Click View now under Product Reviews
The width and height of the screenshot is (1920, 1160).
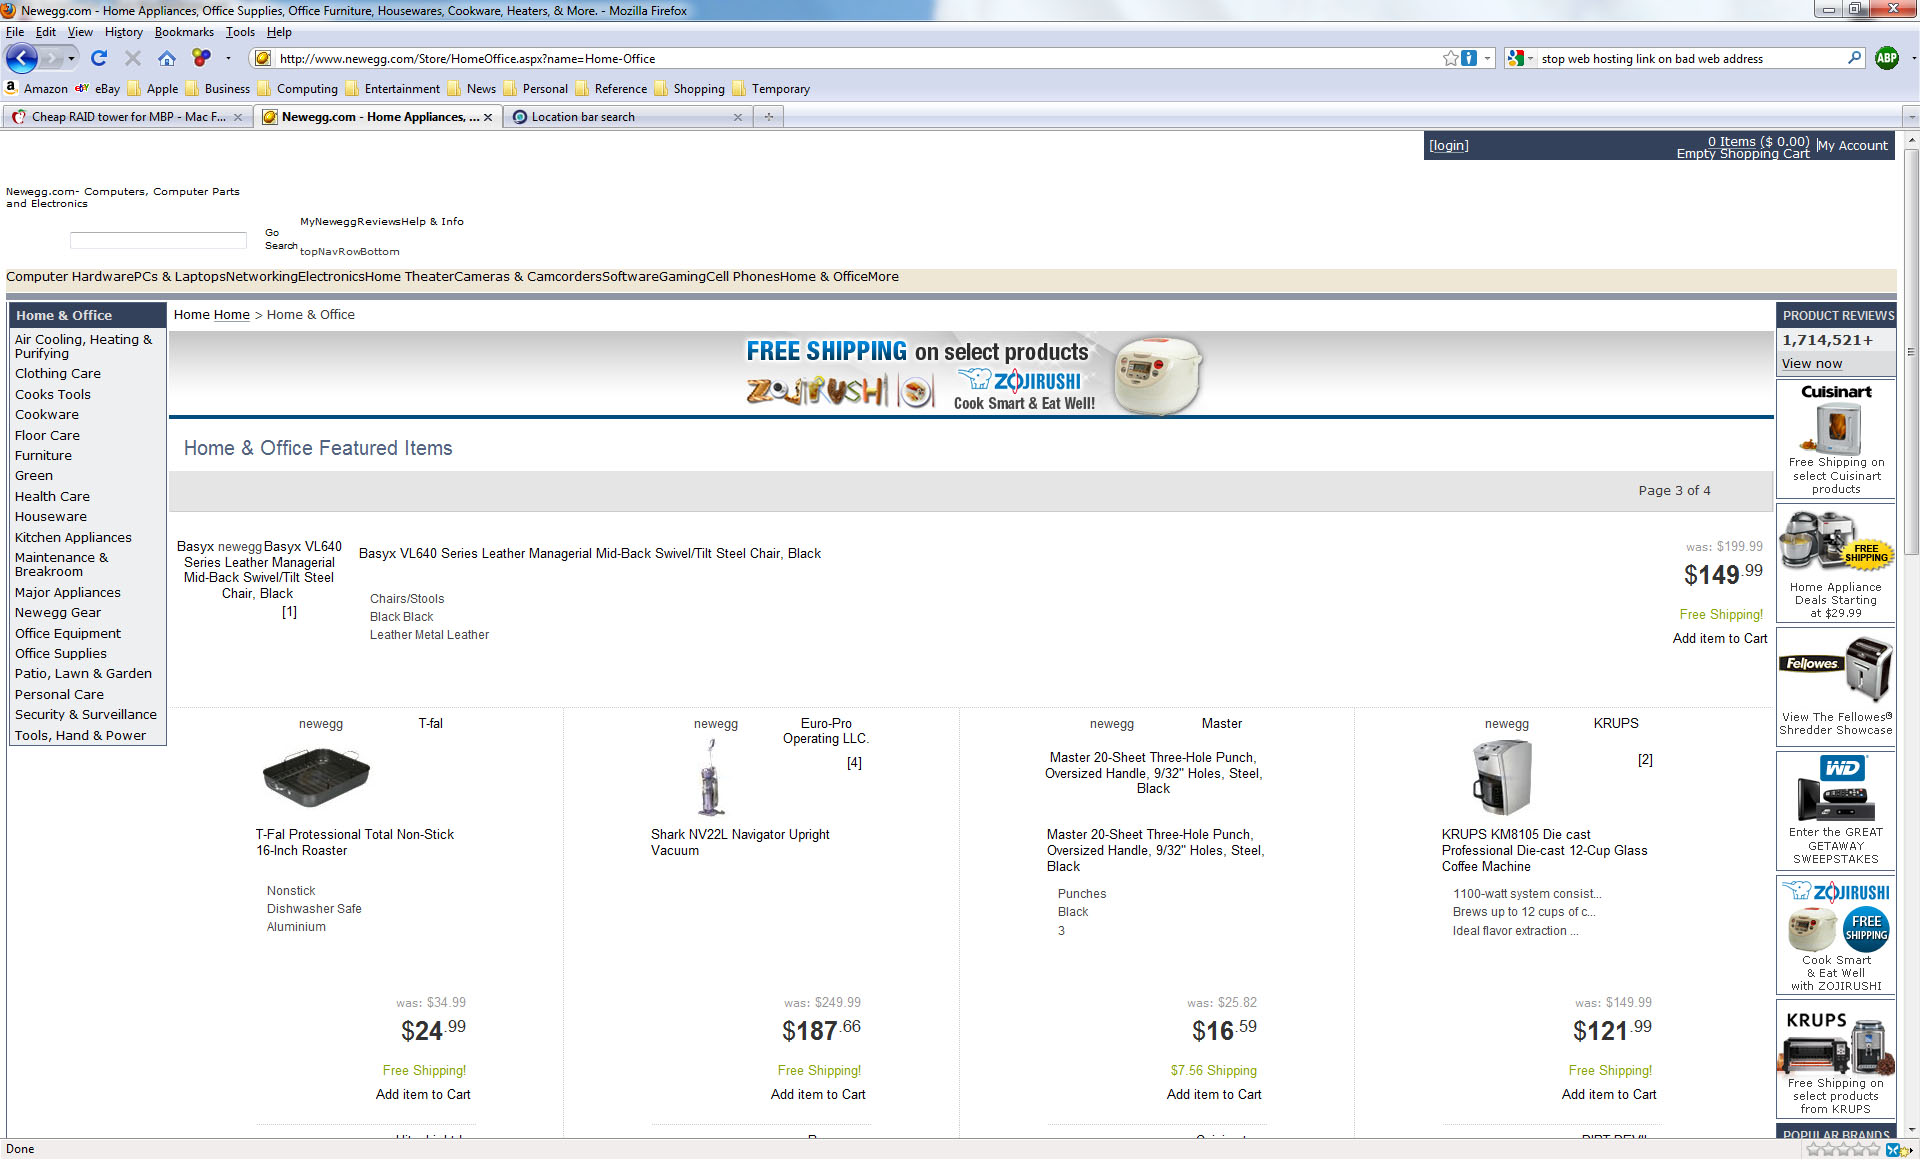1812,364
